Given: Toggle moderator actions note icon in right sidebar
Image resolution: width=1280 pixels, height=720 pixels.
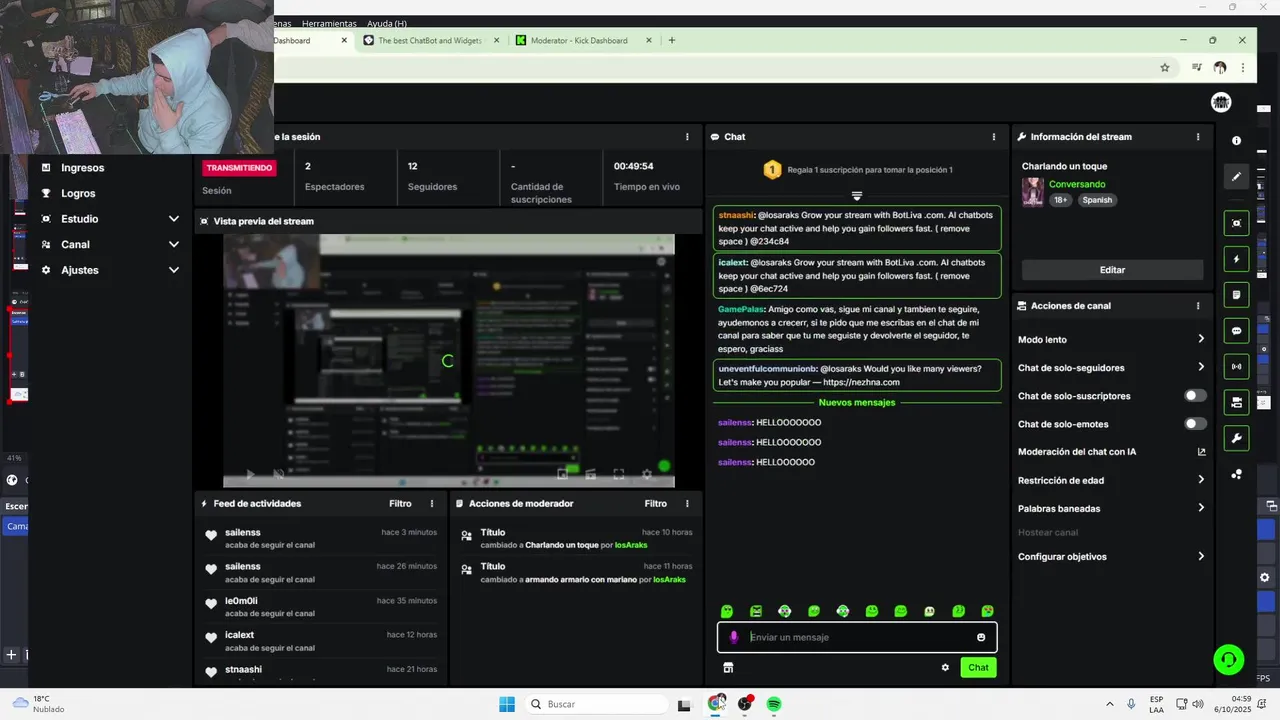Looking at the screenshot, I should [1236, 295].
